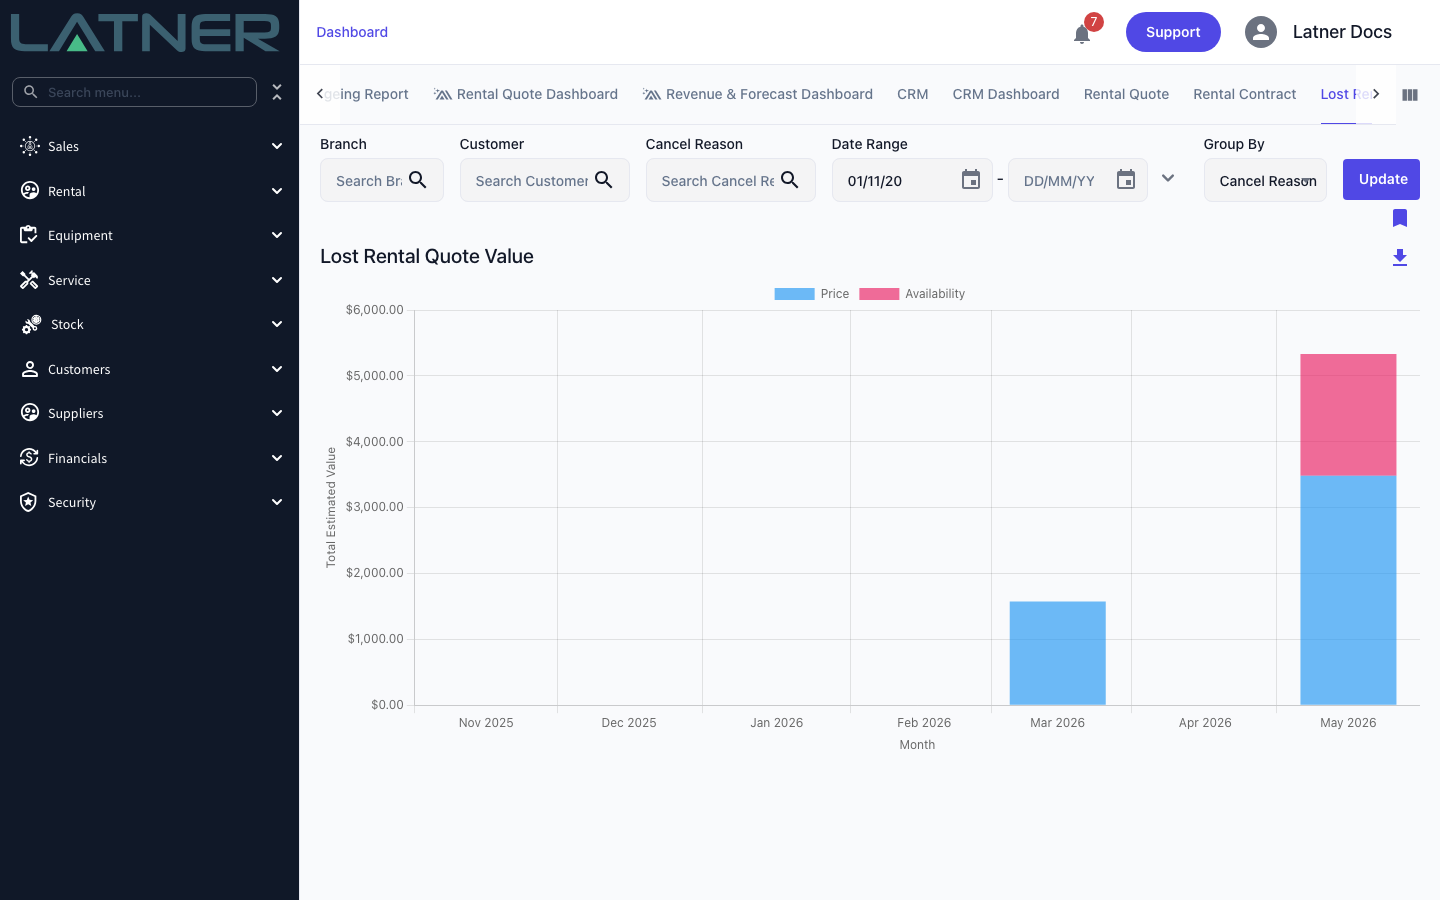Click the Suppliers sidebar icon

point(30,413)
